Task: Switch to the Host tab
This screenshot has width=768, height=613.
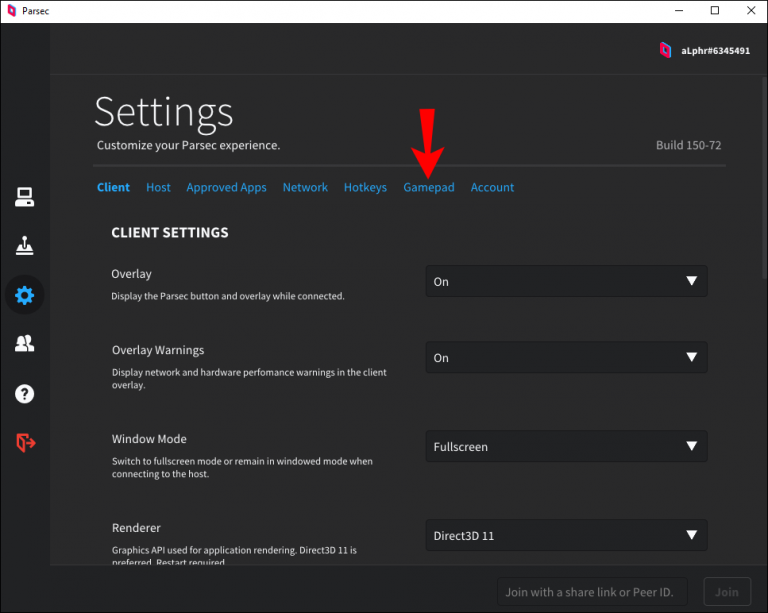Action: (158, 188)
